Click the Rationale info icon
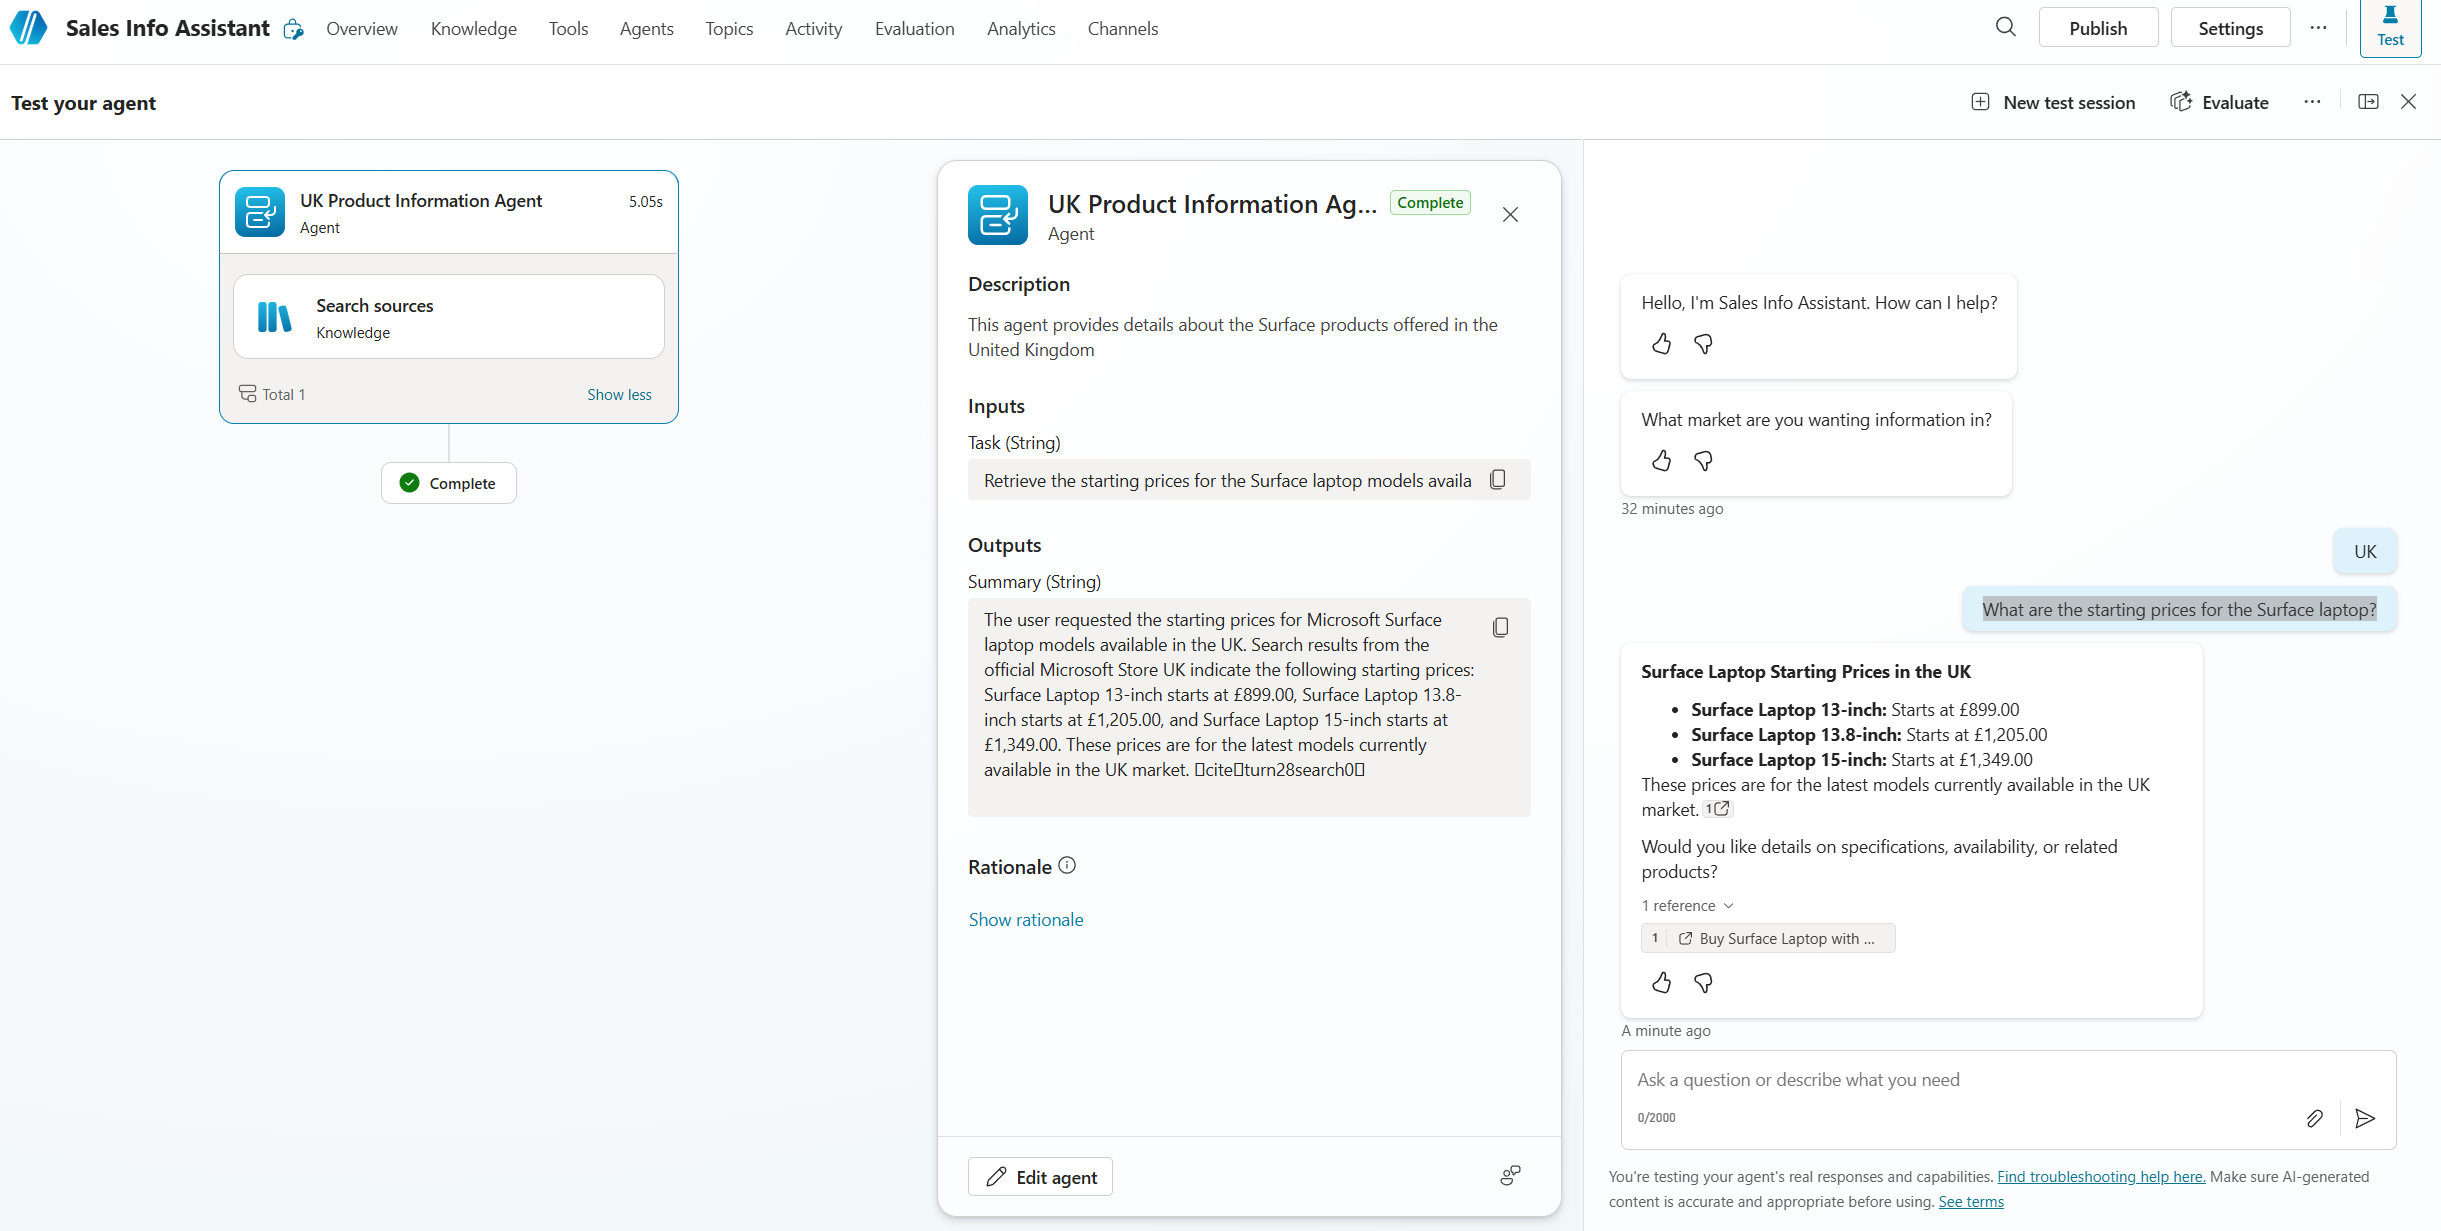Viewport: 2441px width, 1231px height. [1067, 865]
